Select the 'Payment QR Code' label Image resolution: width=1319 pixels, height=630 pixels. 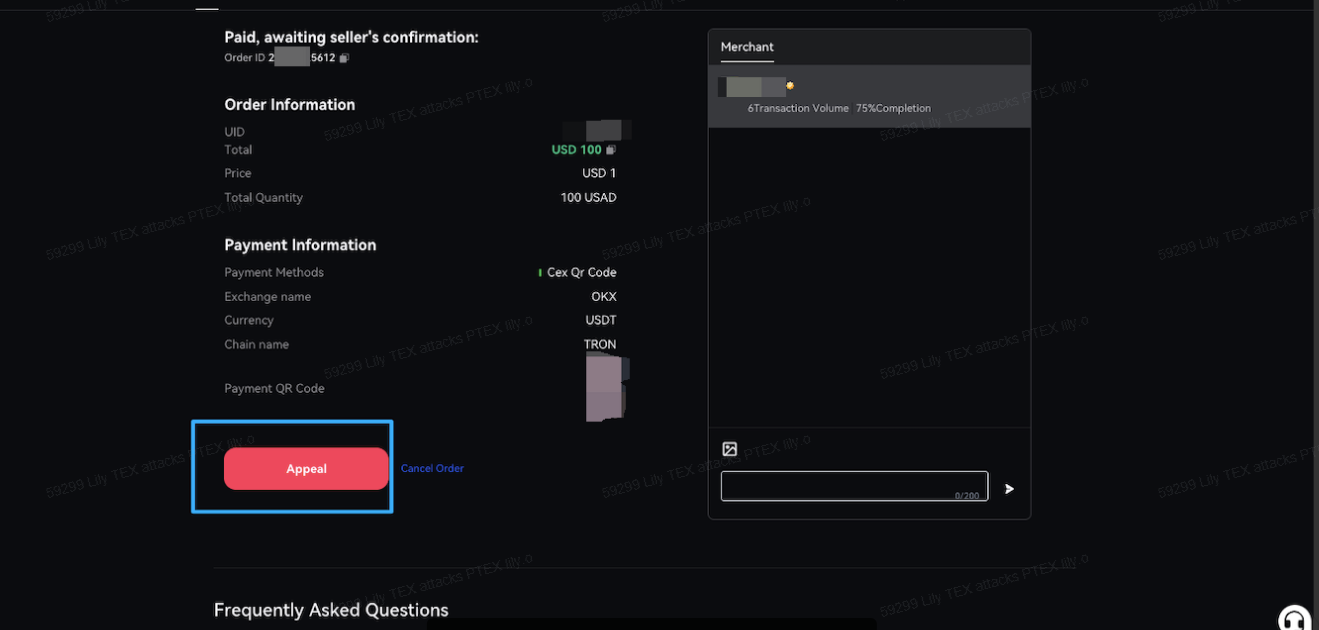click(x=274, y=389)
